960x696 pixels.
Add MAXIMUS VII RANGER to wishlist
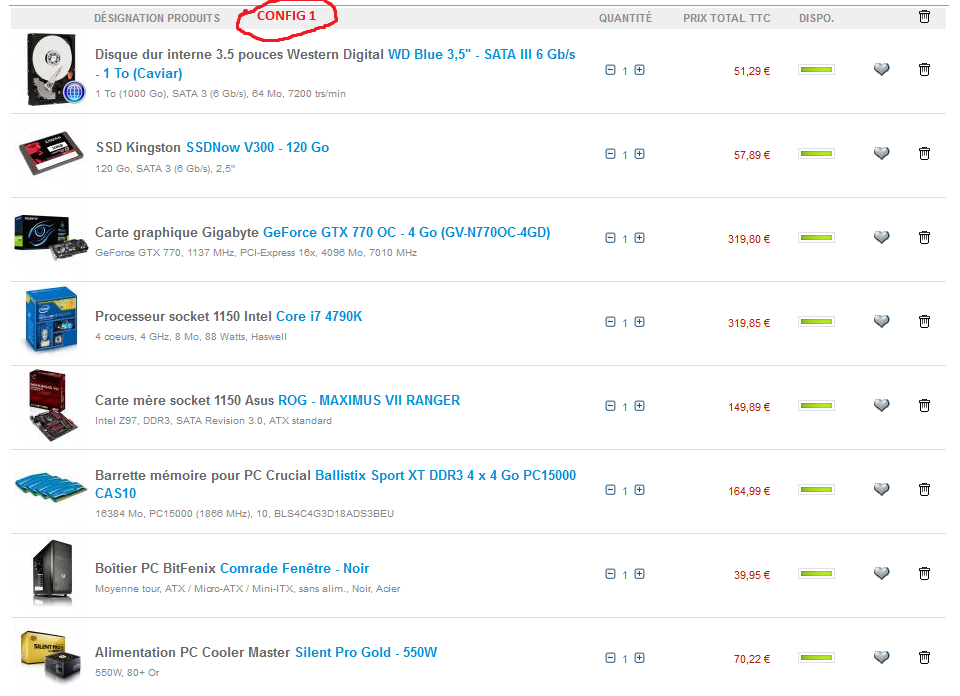pos(881,405)
